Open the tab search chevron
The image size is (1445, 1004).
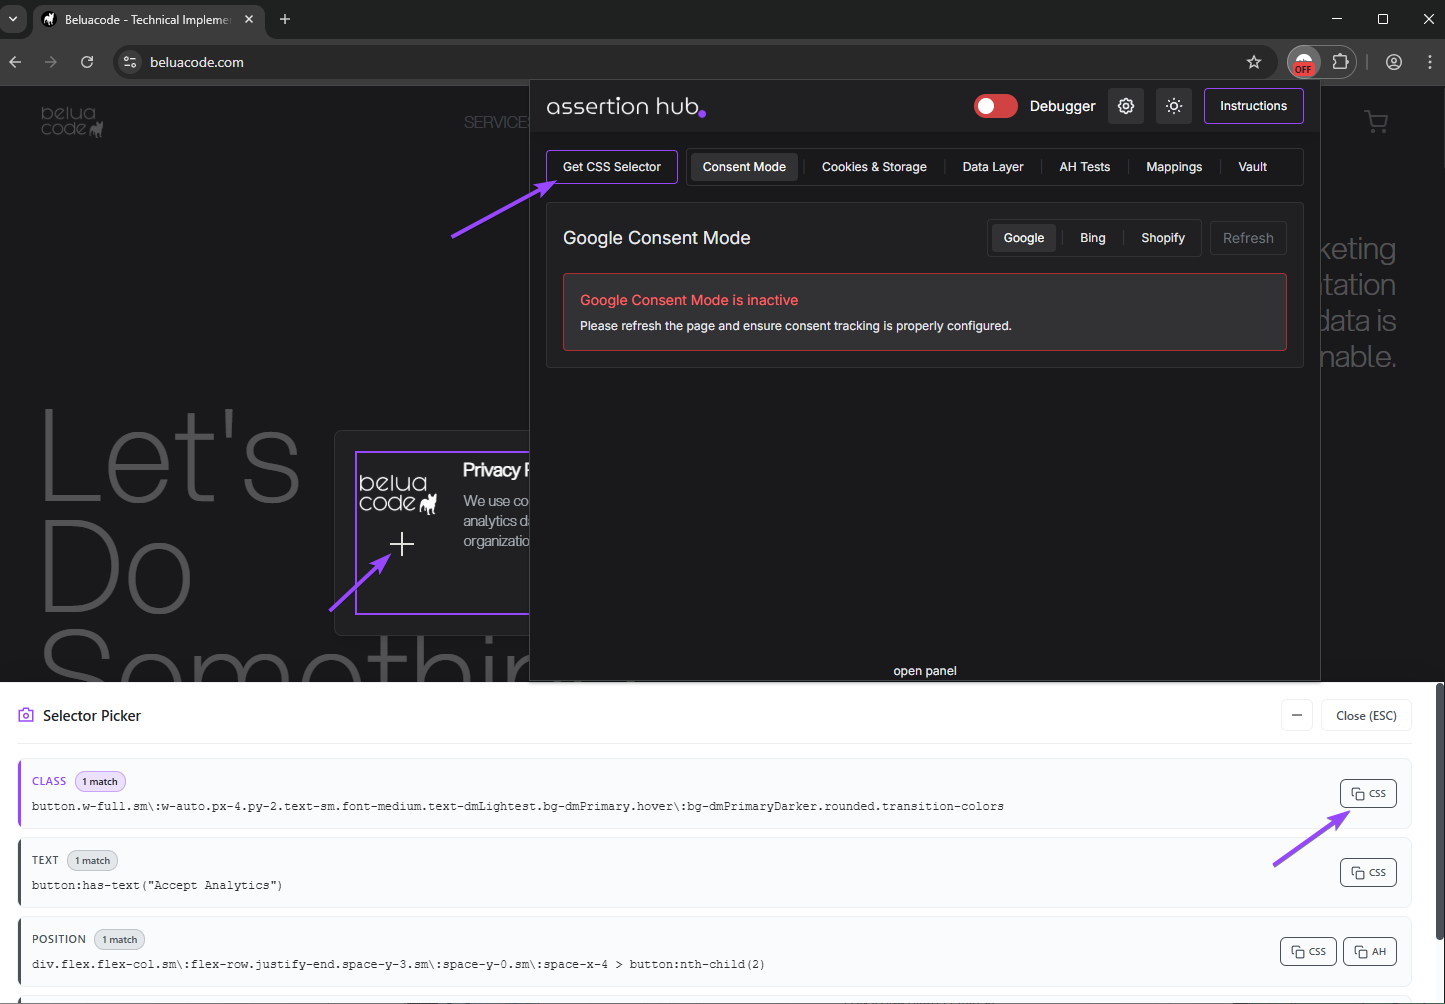pos(14,19)
